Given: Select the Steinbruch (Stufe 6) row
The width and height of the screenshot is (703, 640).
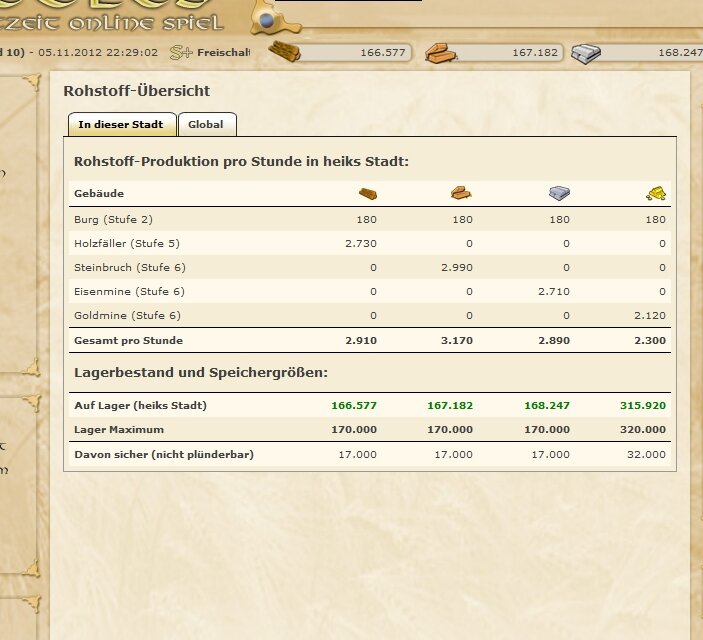Looking at the screenshot, I should click(x=129, y=267).
